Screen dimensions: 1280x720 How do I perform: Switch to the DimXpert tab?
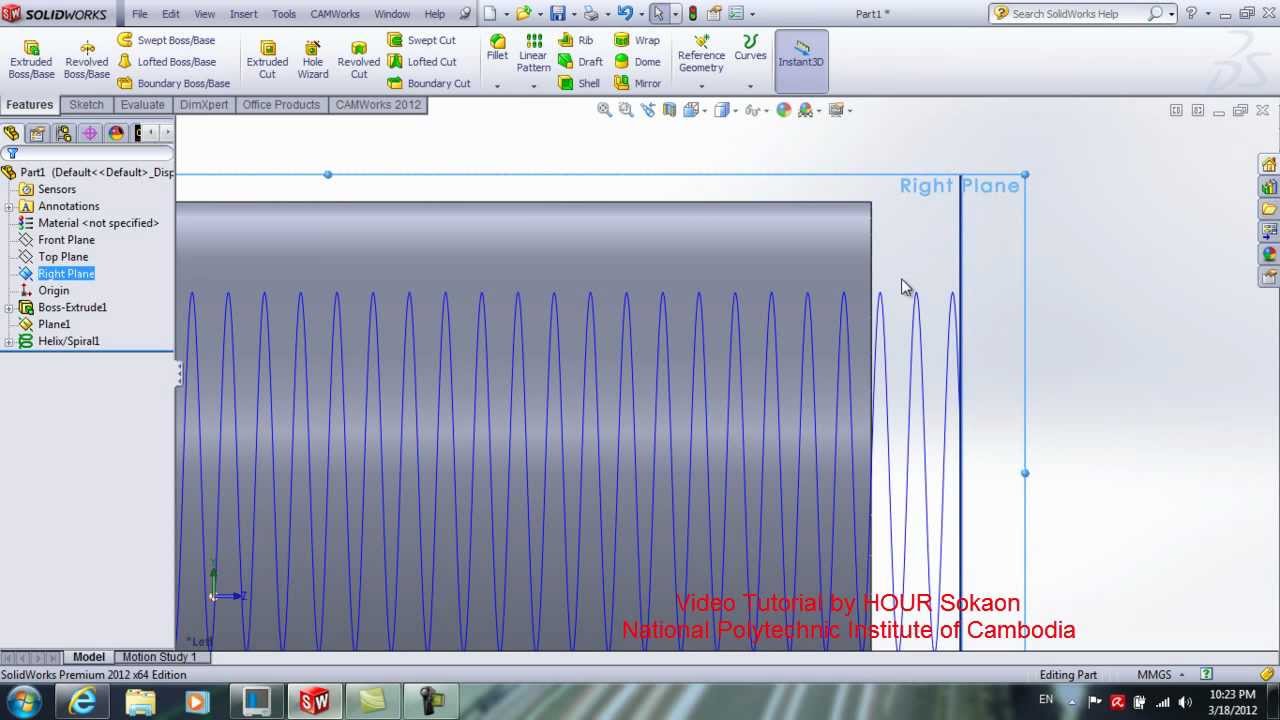pos(204,105)
